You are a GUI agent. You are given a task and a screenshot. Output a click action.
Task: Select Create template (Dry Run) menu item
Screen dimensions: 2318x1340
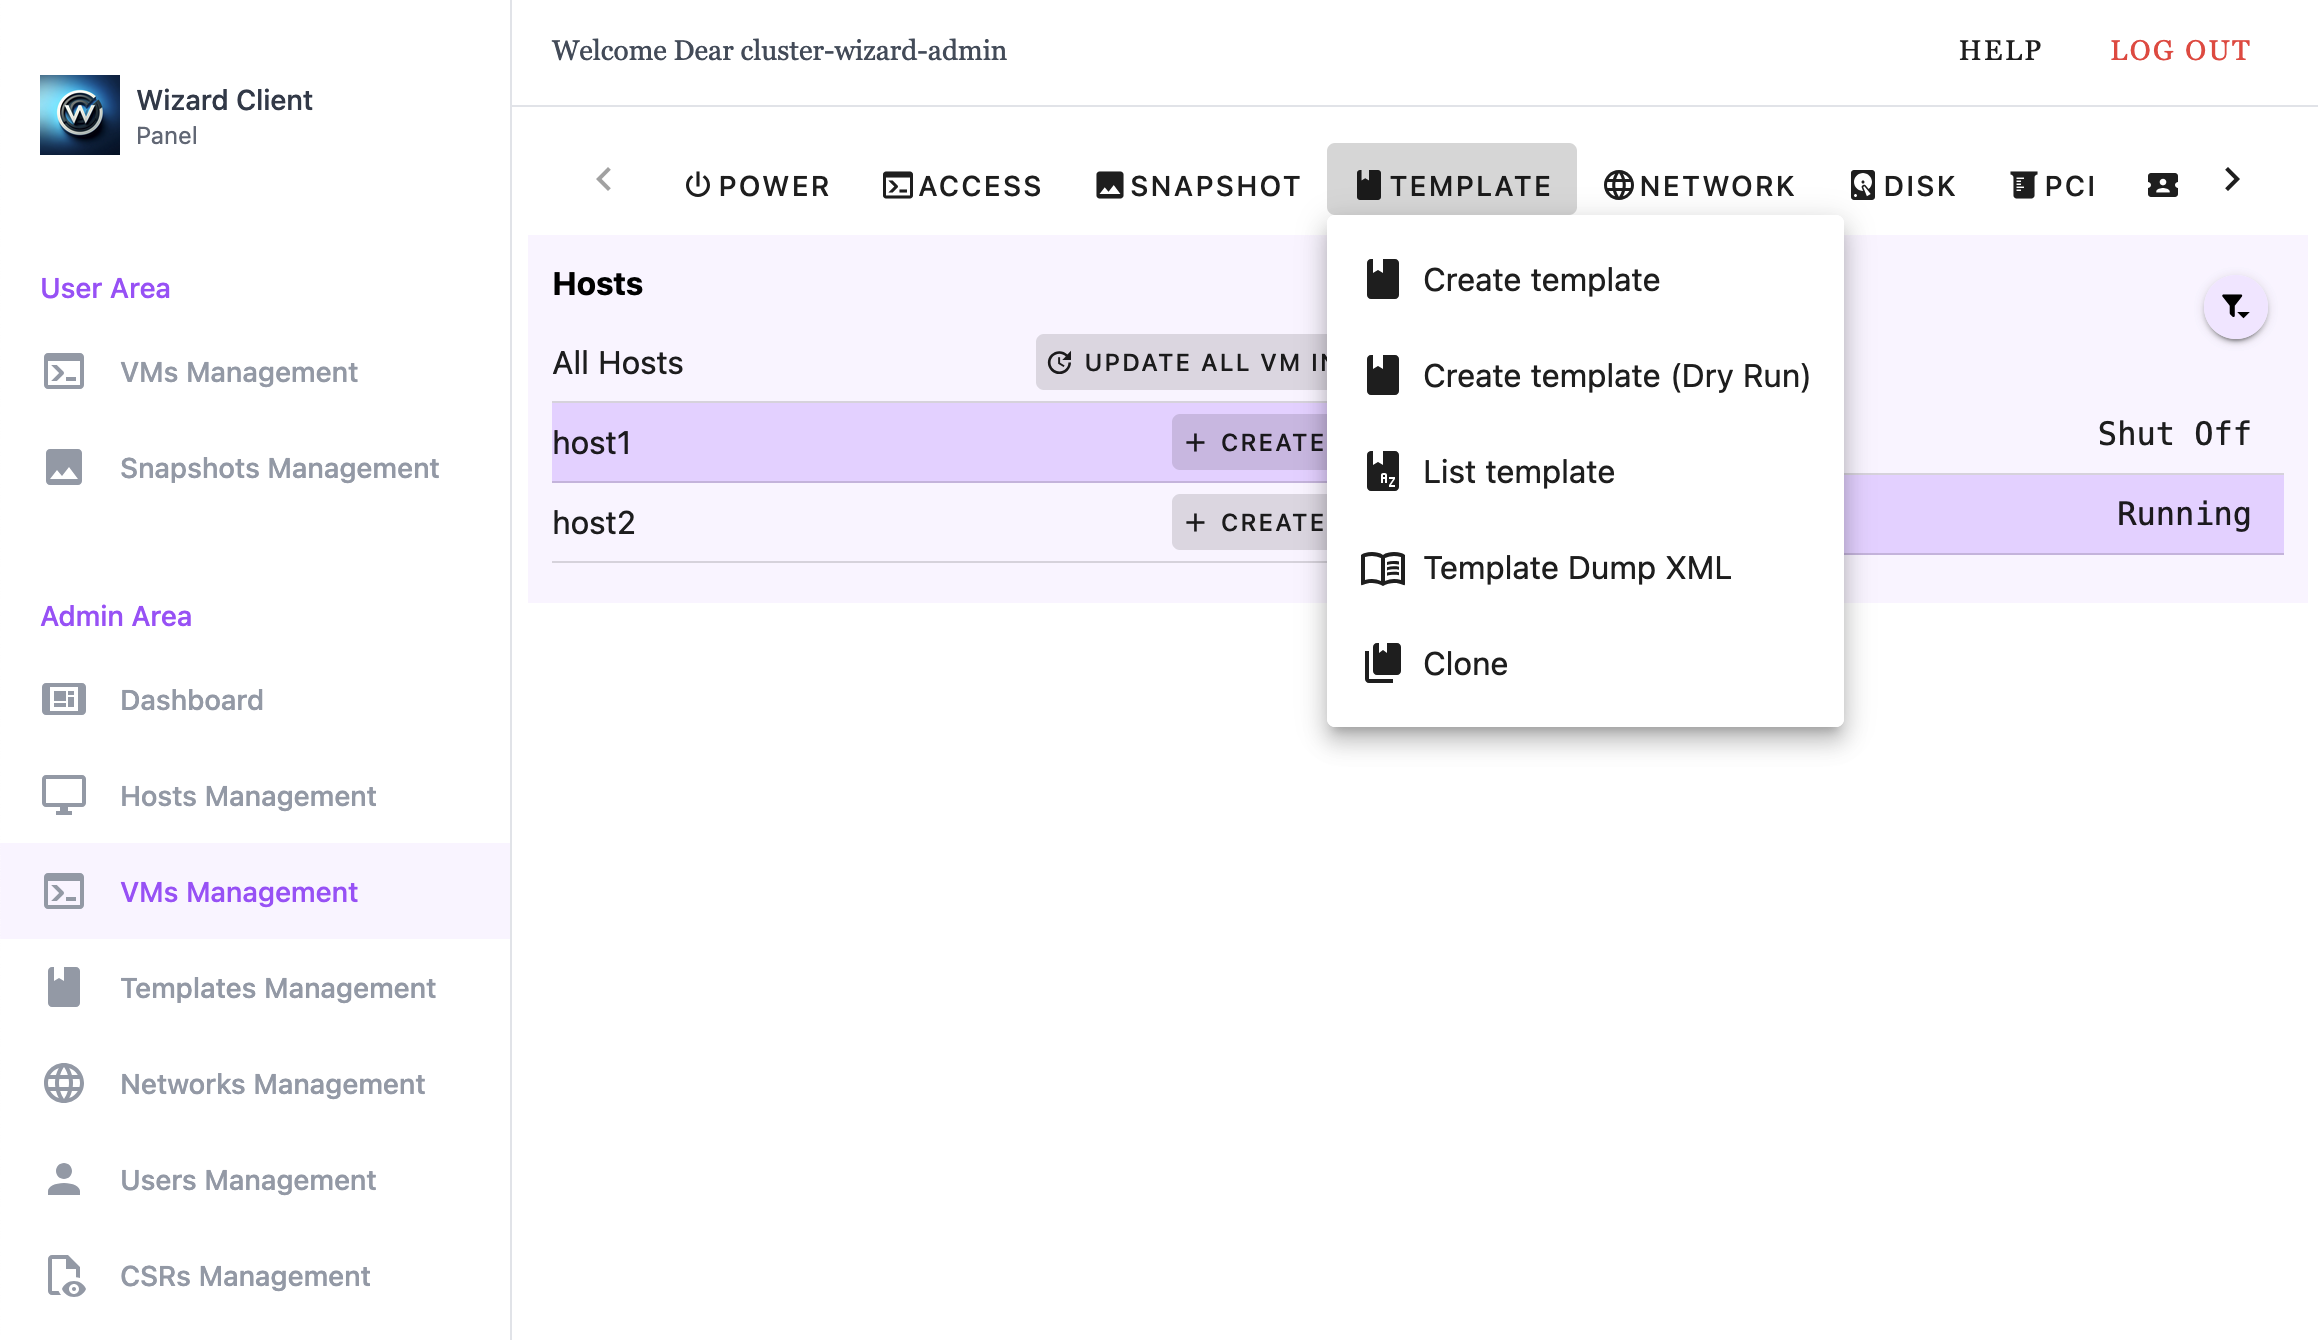pyautogui.click(x=1615, y=376)
